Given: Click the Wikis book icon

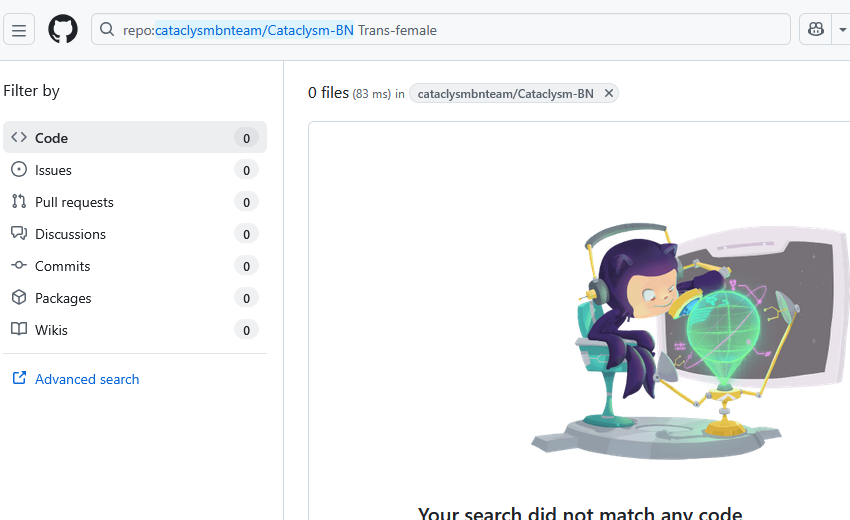Looking at the screenshot, I should (x=19, y=329).
